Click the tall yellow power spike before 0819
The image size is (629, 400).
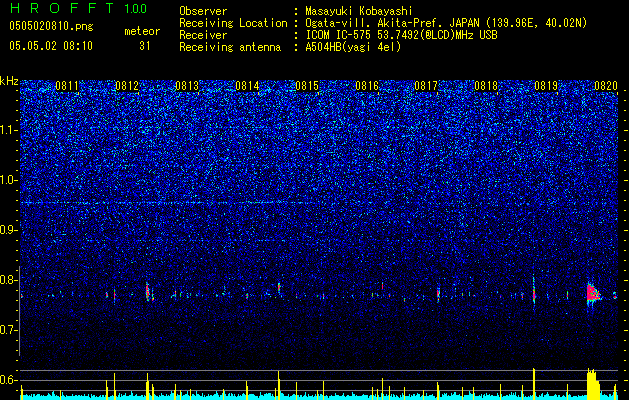click(534, 384)
